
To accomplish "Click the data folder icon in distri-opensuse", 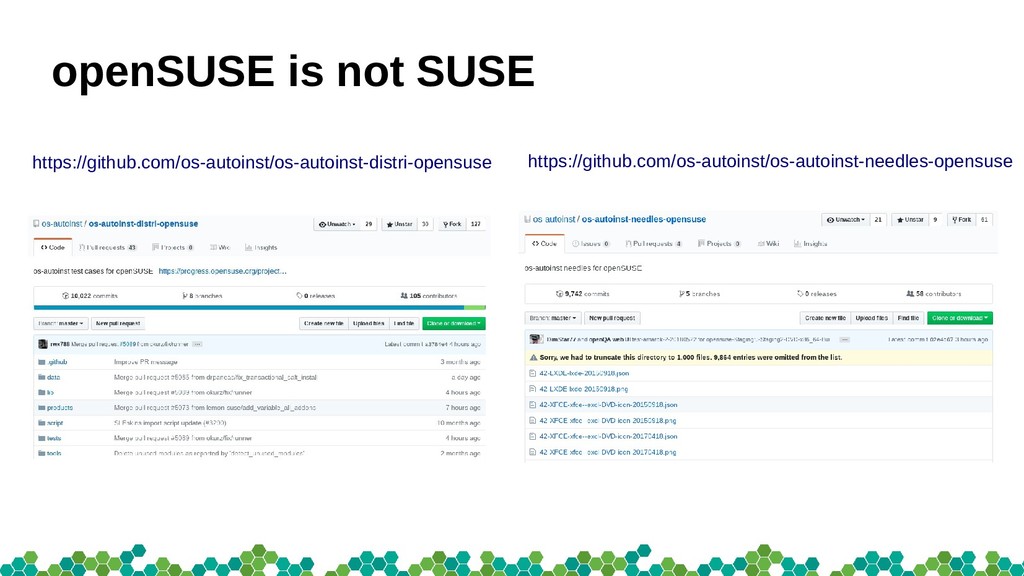I will point(42,377).
